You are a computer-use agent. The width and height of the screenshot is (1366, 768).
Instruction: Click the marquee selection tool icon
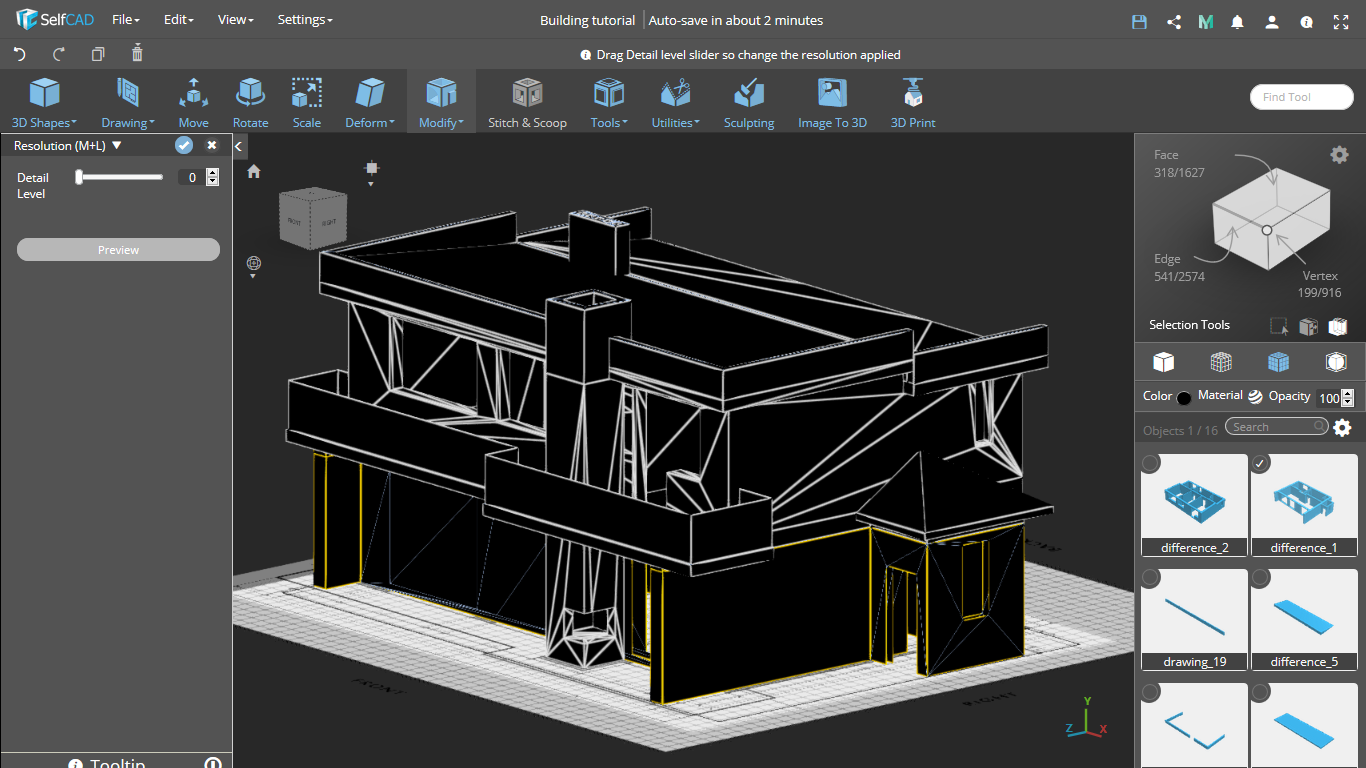click(1278, 326)
